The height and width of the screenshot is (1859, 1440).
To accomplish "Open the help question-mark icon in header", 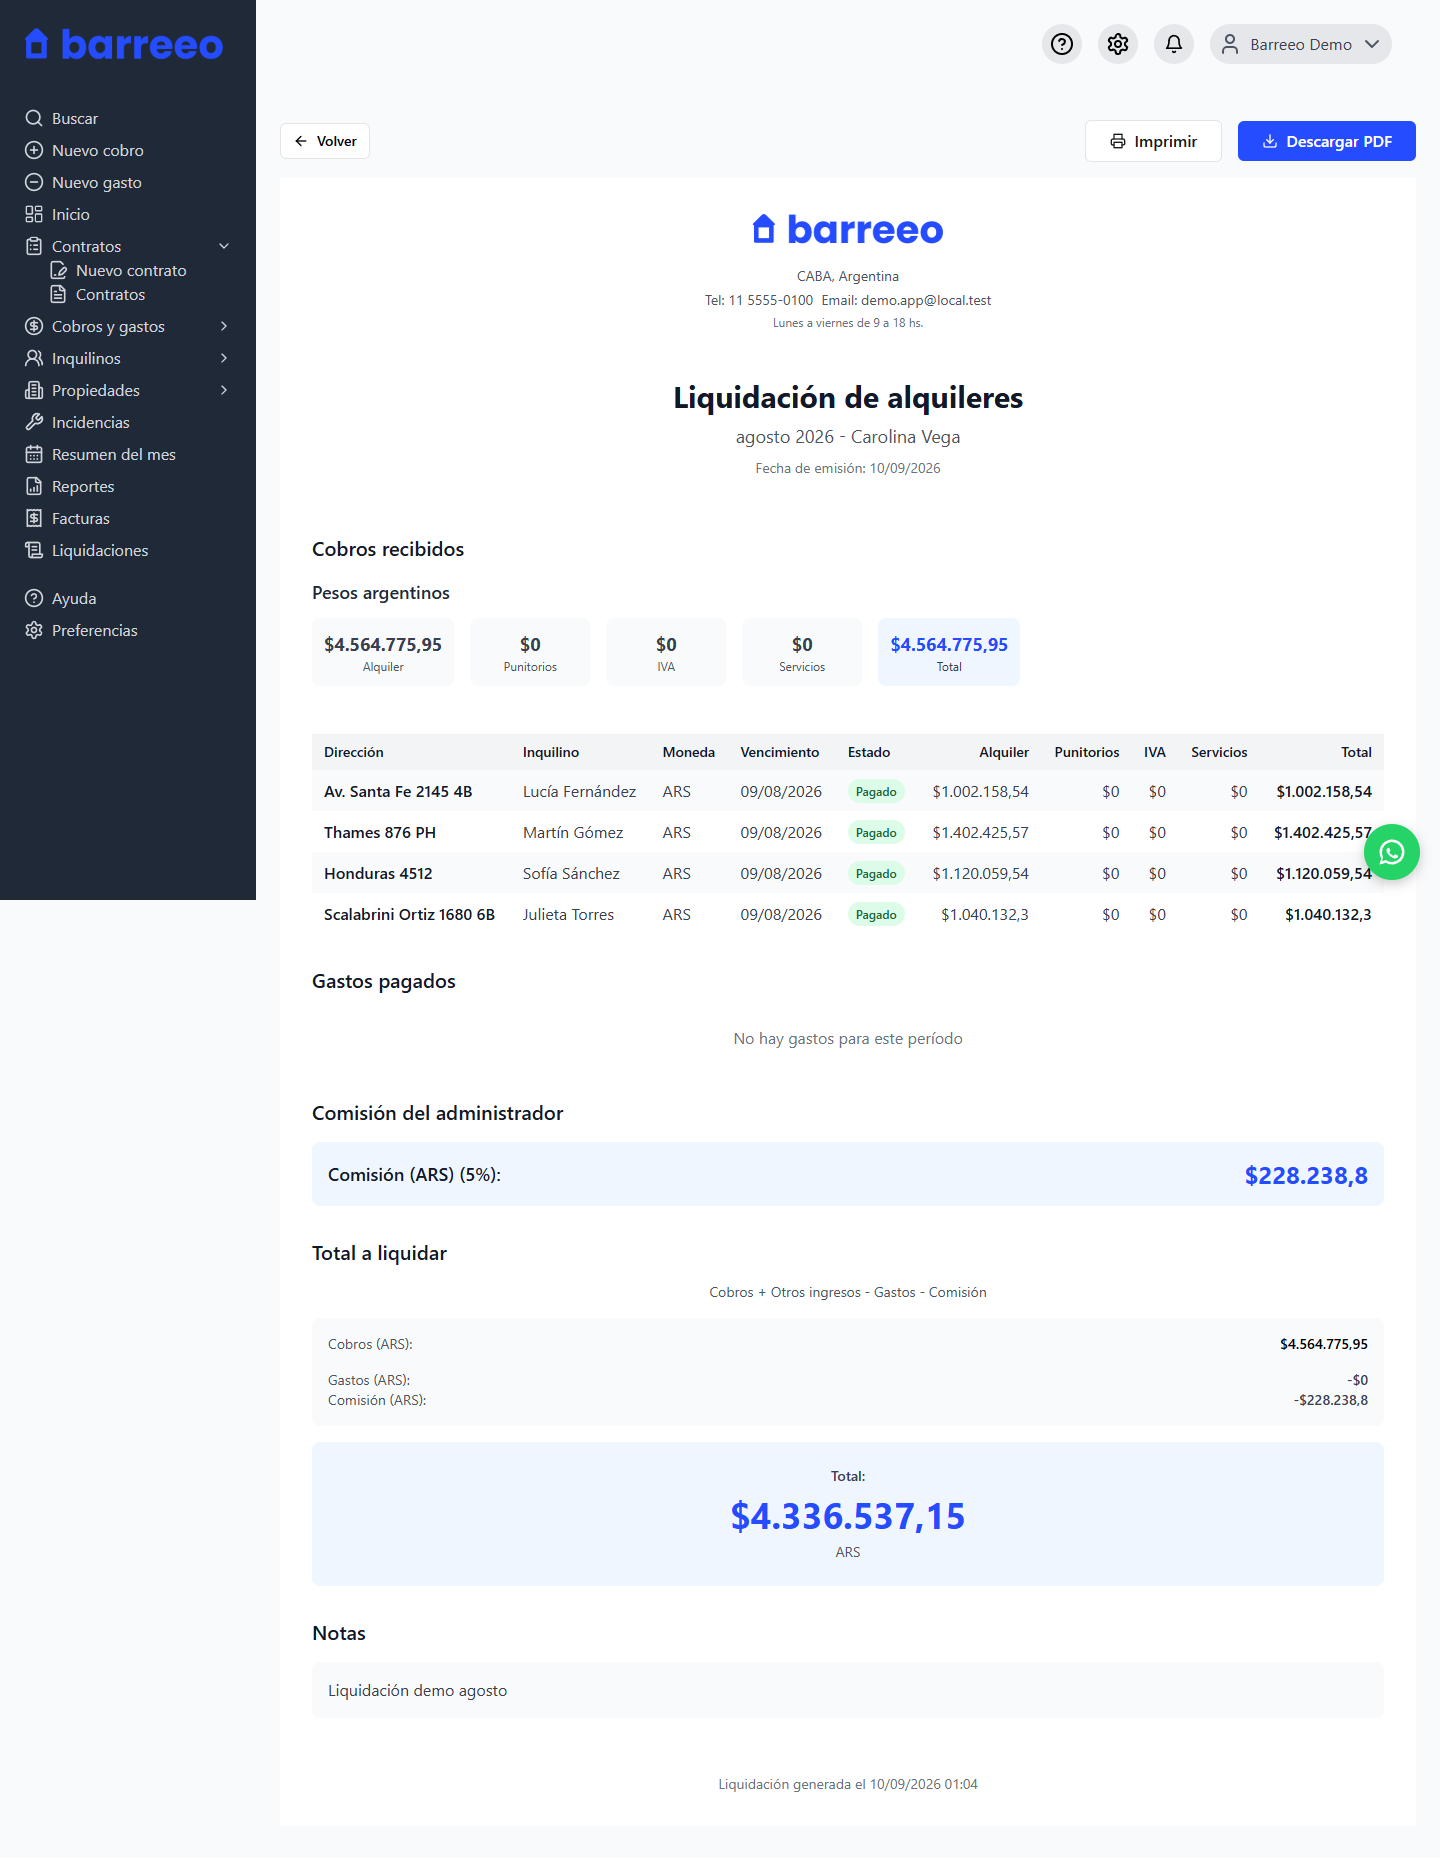I will pos(1062,44).
